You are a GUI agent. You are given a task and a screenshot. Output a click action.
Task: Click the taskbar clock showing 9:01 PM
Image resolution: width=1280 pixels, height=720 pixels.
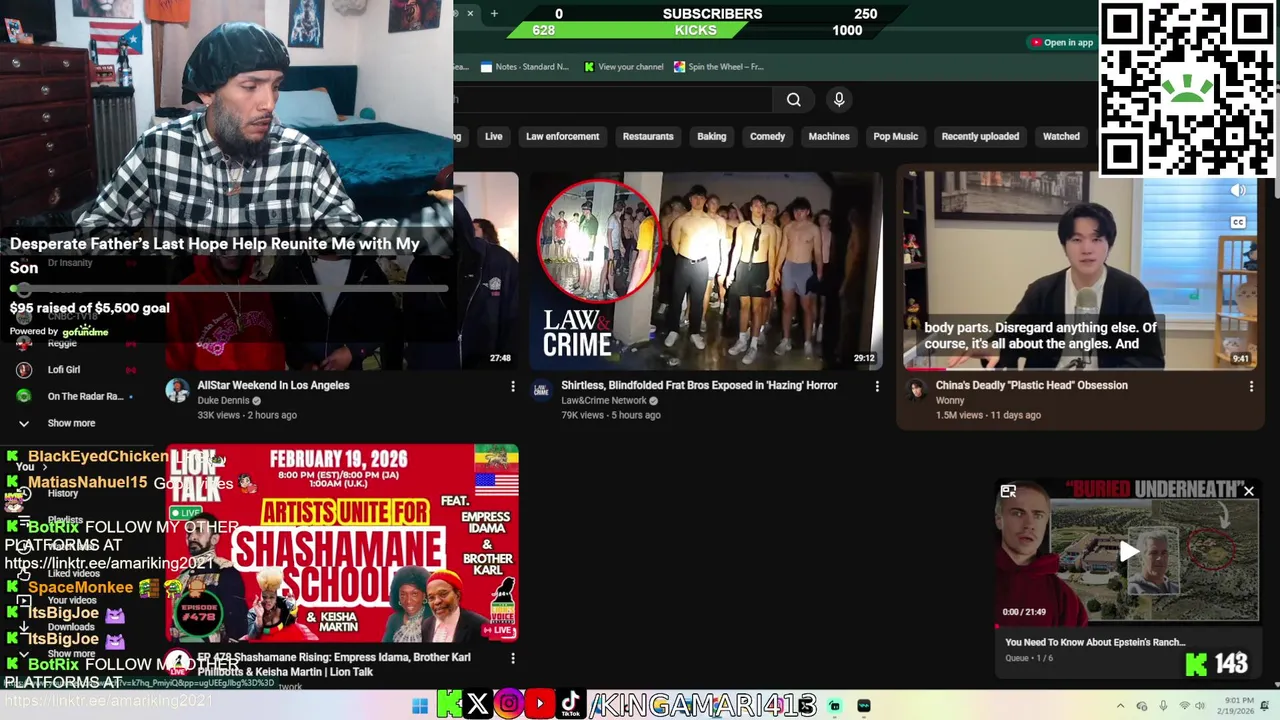click(x=1234, y=706)
